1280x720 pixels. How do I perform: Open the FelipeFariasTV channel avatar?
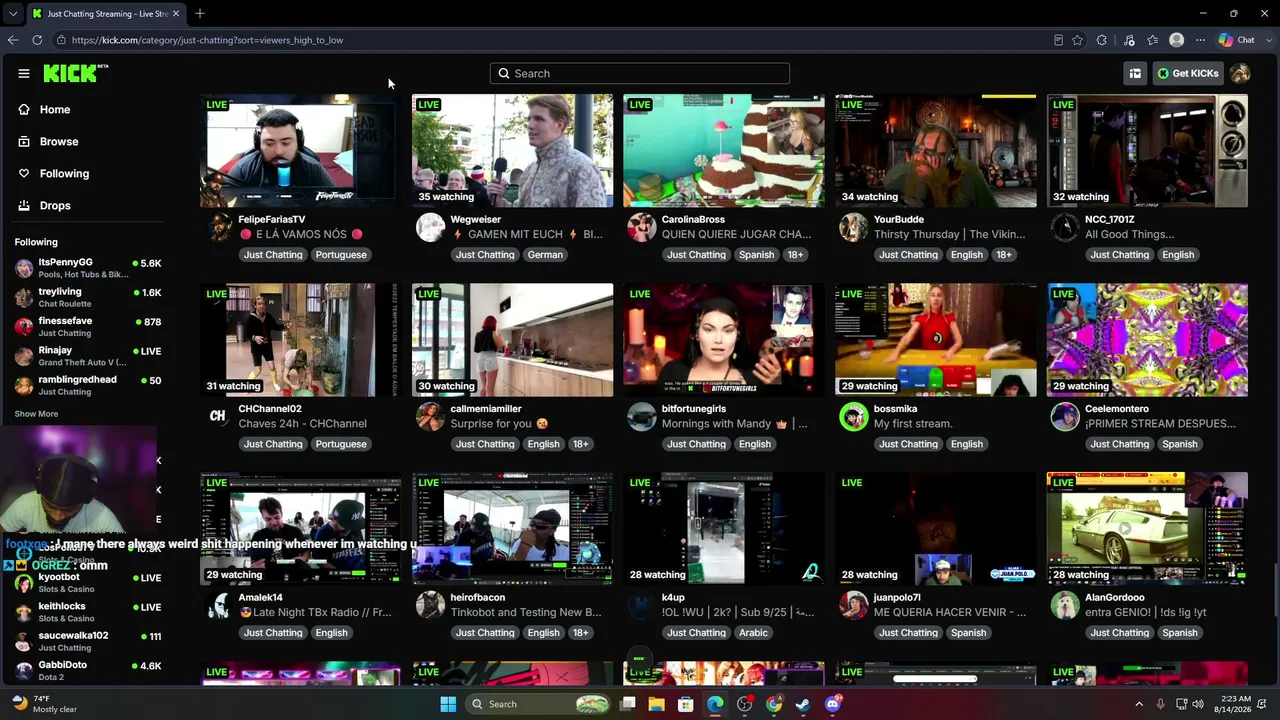tap(219, 227)
